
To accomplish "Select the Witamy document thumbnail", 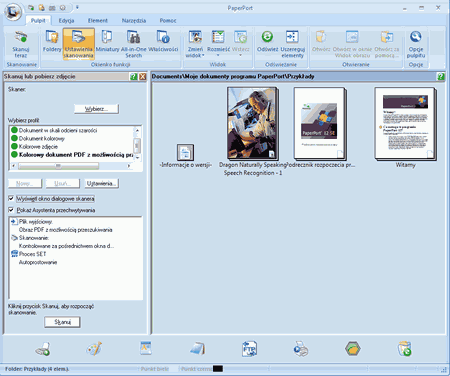I will pyautogui.click(x=405, y=123).
